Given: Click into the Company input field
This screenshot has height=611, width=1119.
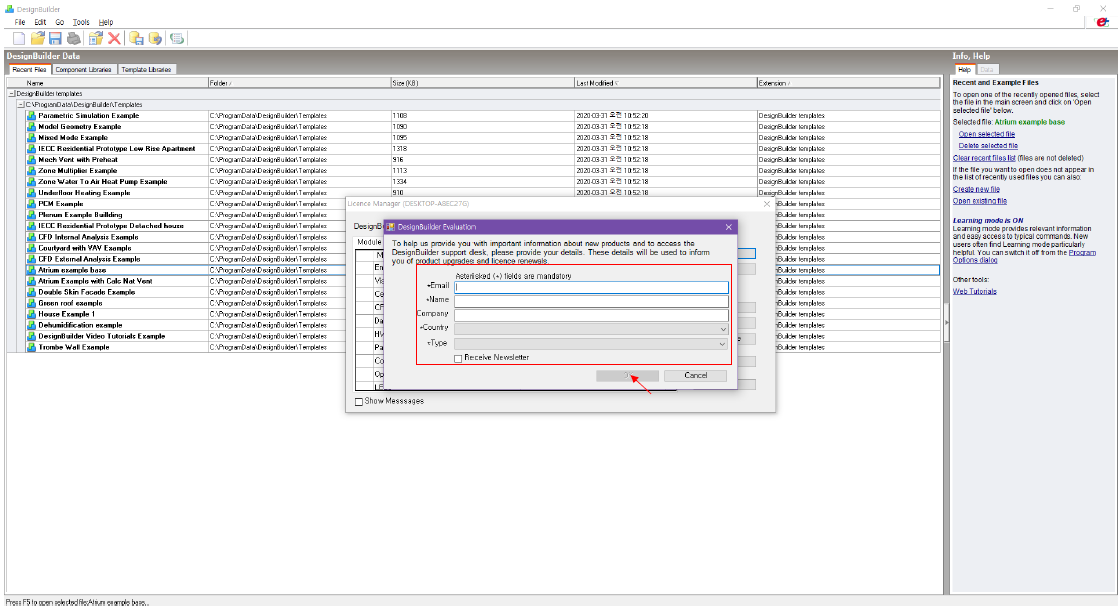Looking at the screenshot, I should pos(591,315).
